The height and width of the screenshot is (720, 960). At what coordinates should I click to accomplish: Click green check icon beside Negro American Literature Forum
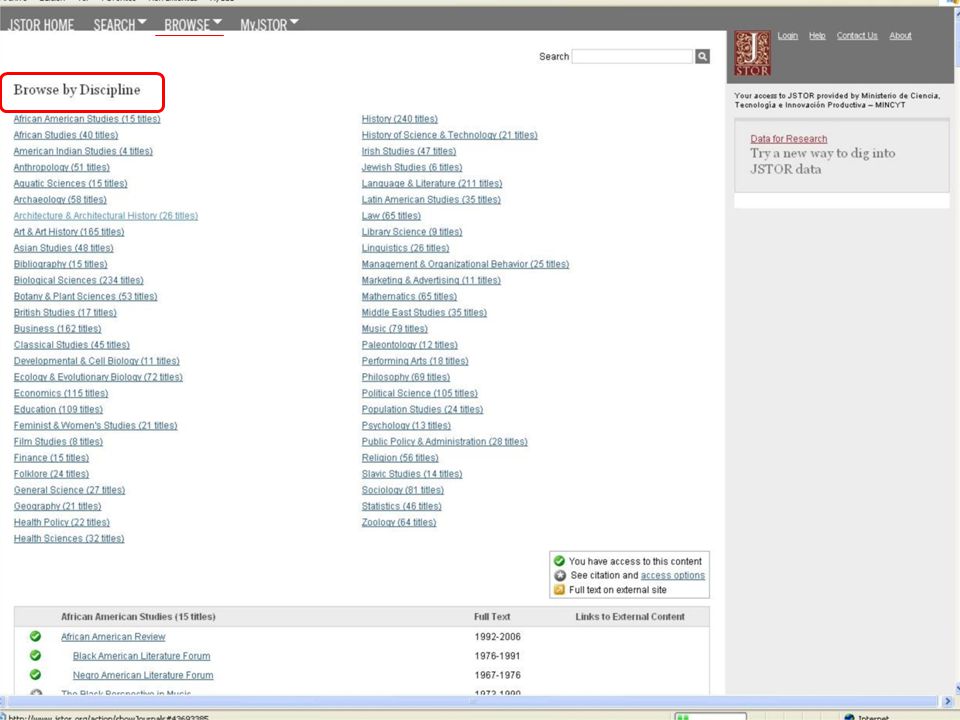click(36, 675)
